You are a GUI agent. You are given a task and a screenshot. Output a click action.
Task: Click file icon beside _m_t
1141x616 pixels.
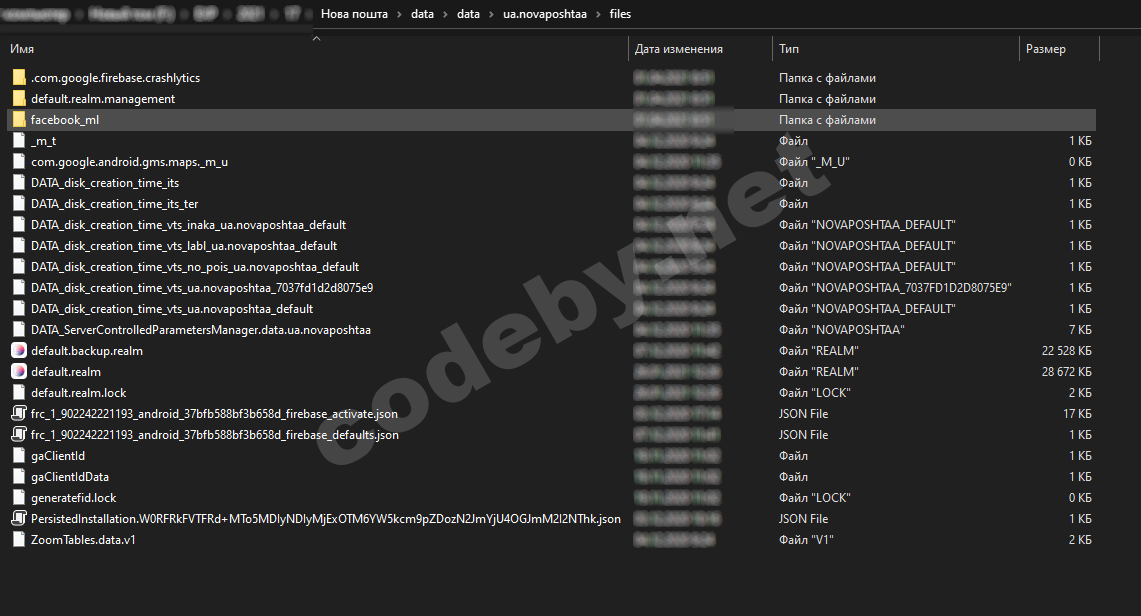coord(19,141)
